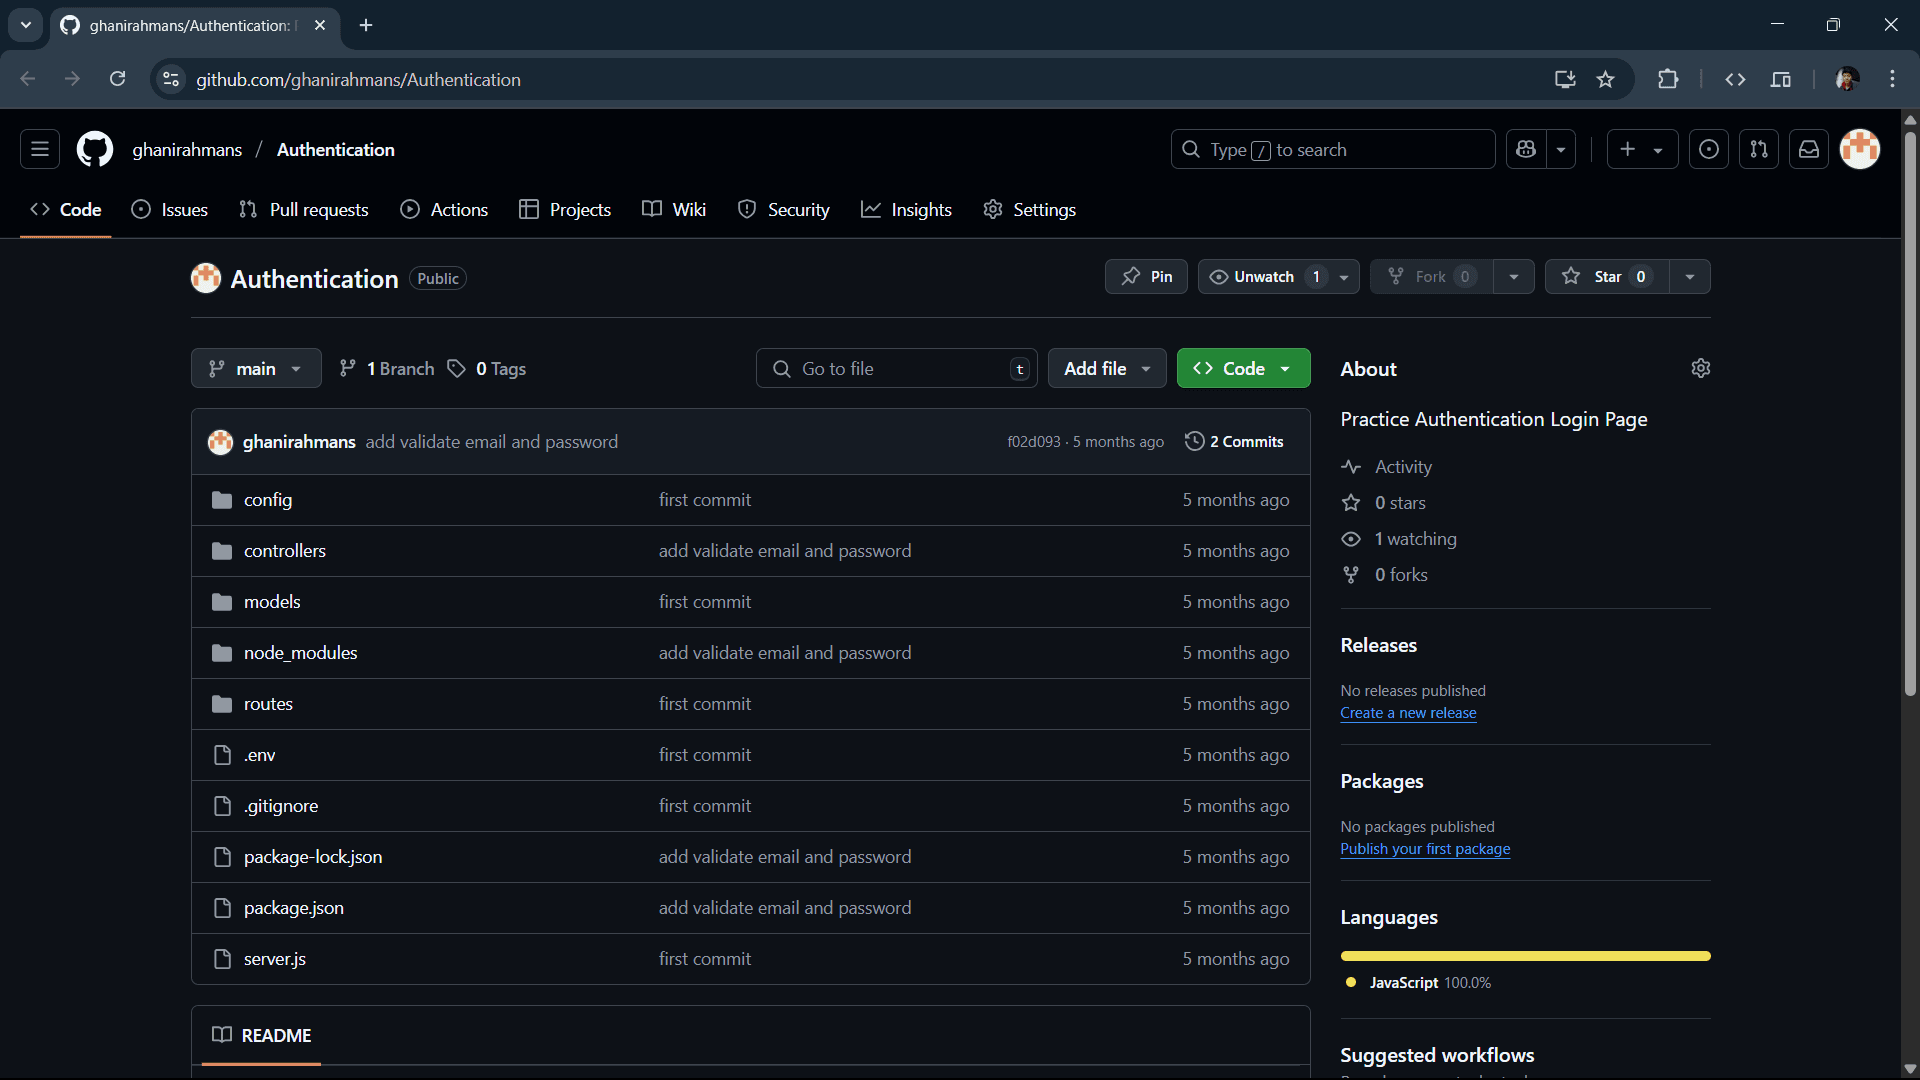This screenshot has width=1920, height=1080.
Task: Reload the page
Action: click(118, 80)
